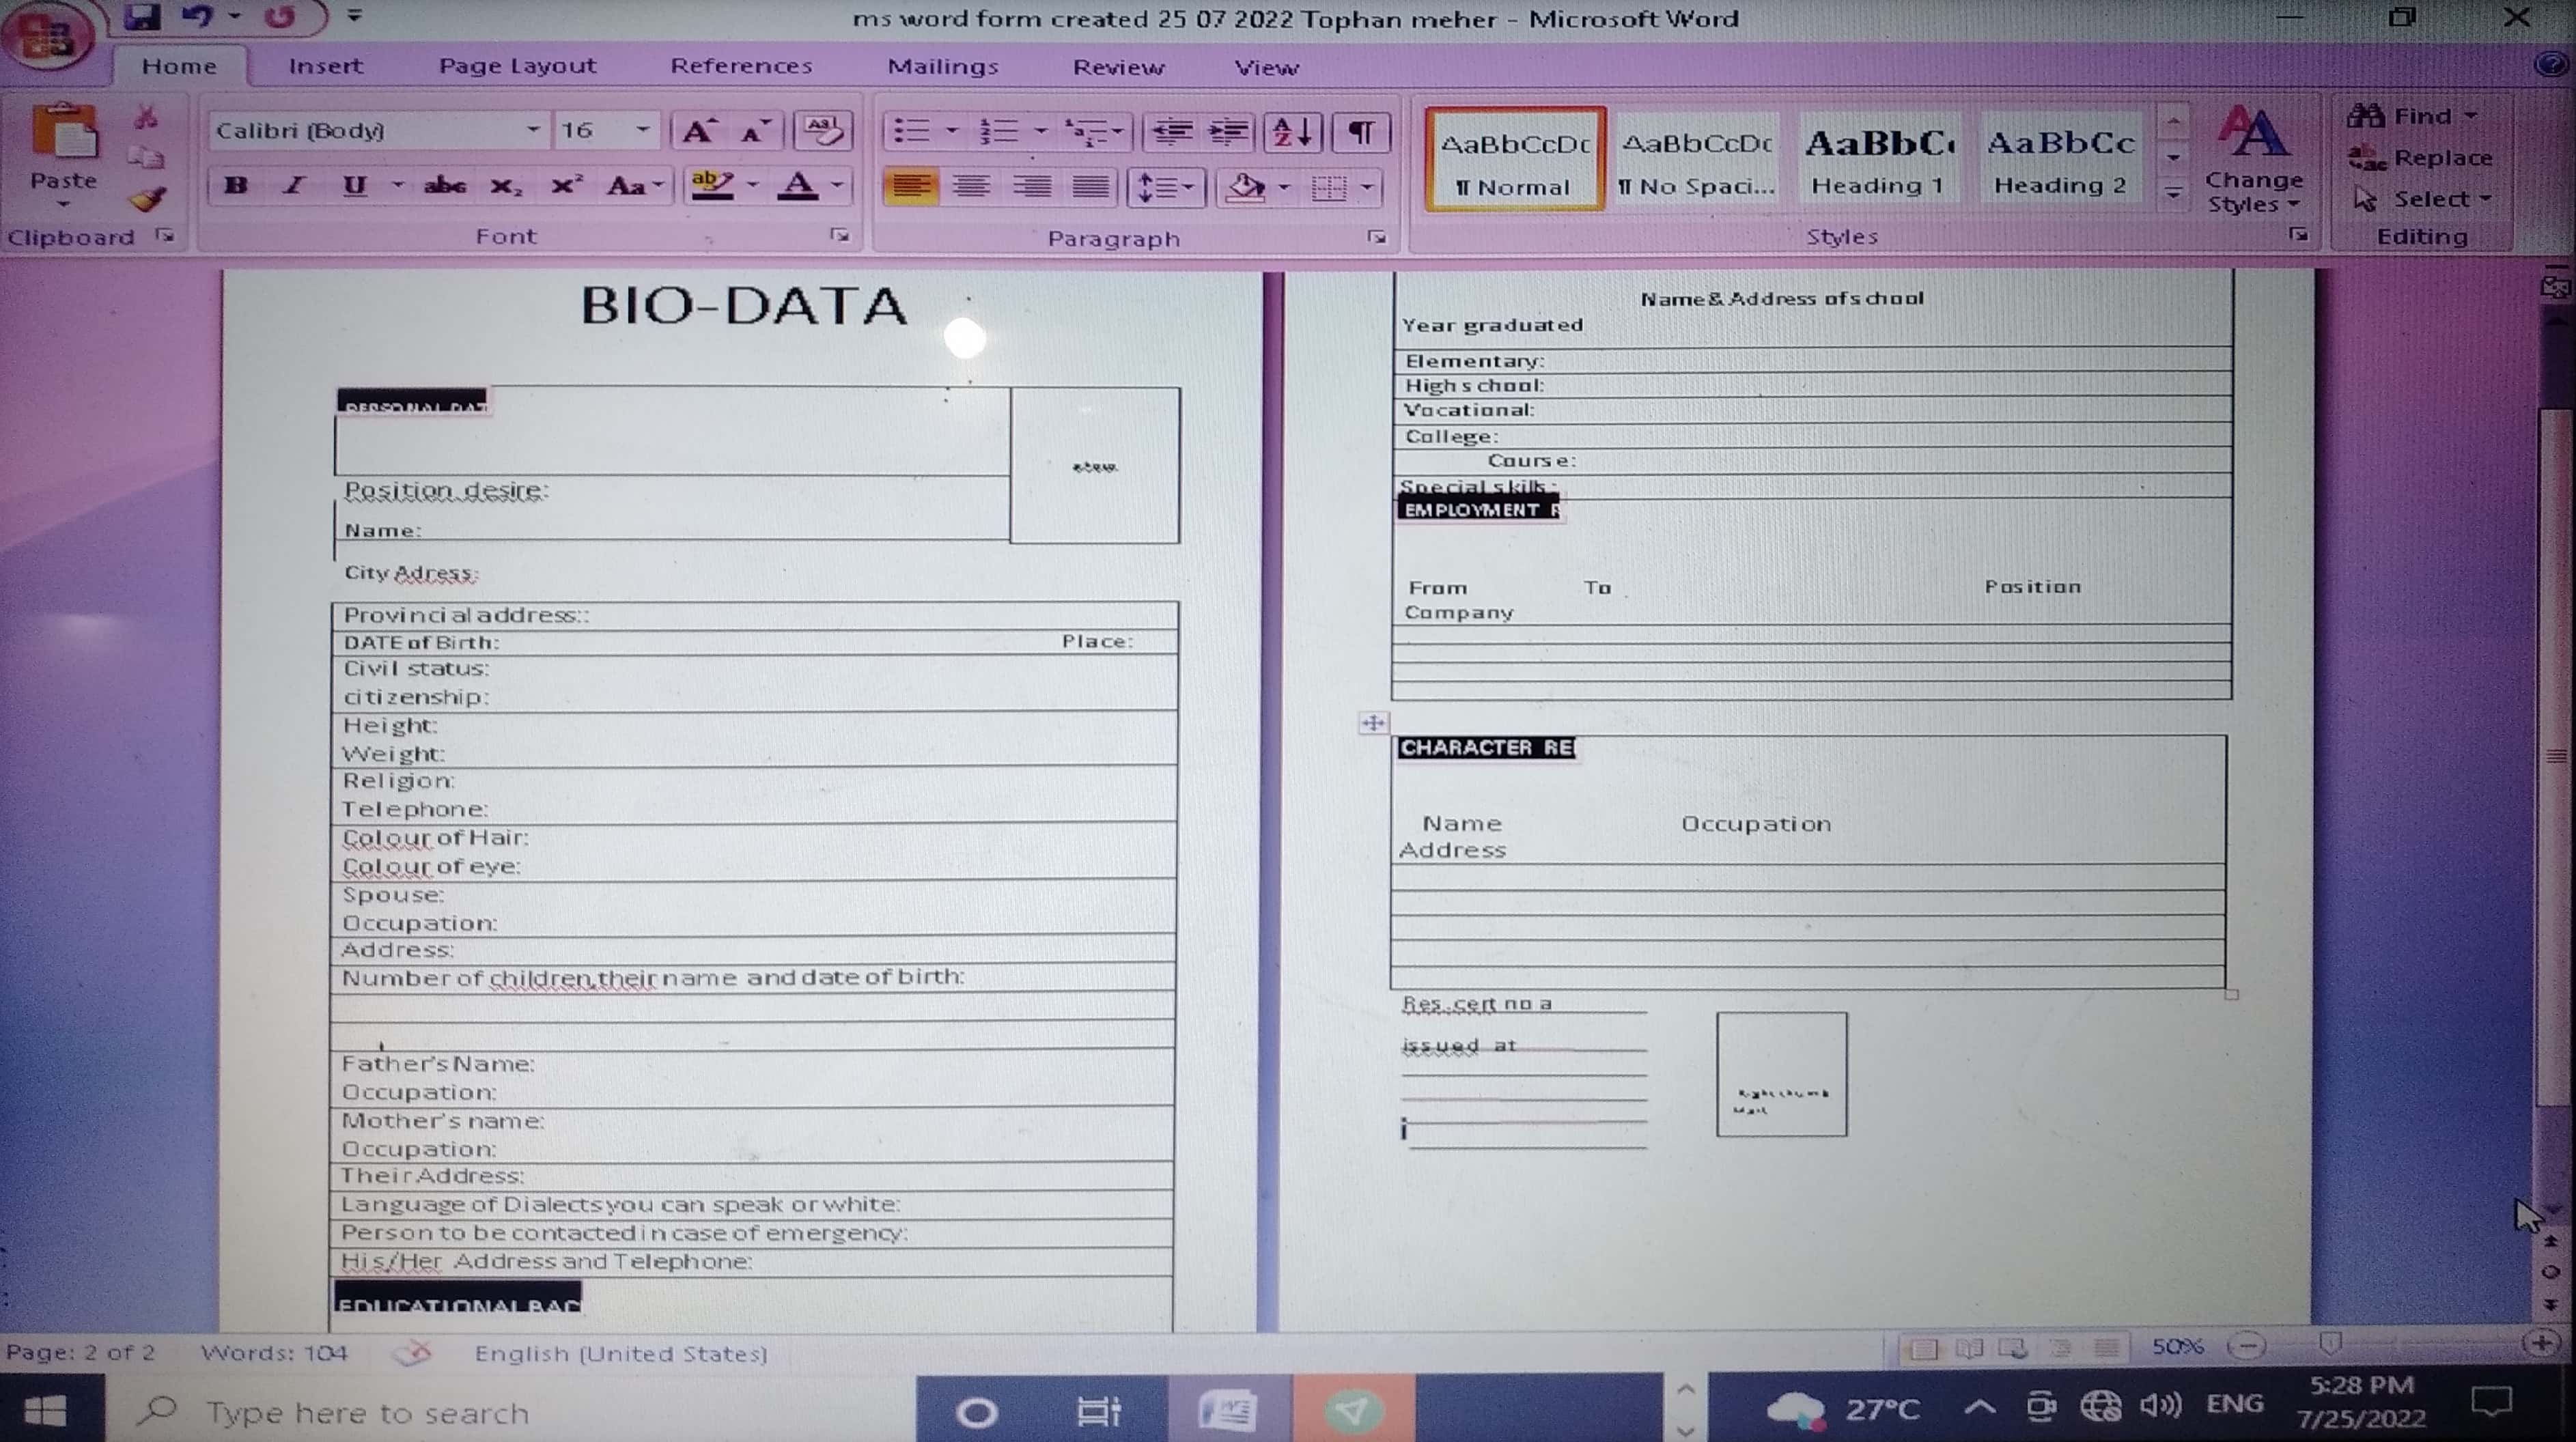This screenshot has height=1442, width=2576.
Task: Click the Strikethrough icon
Action: click(x=444, y=186)
